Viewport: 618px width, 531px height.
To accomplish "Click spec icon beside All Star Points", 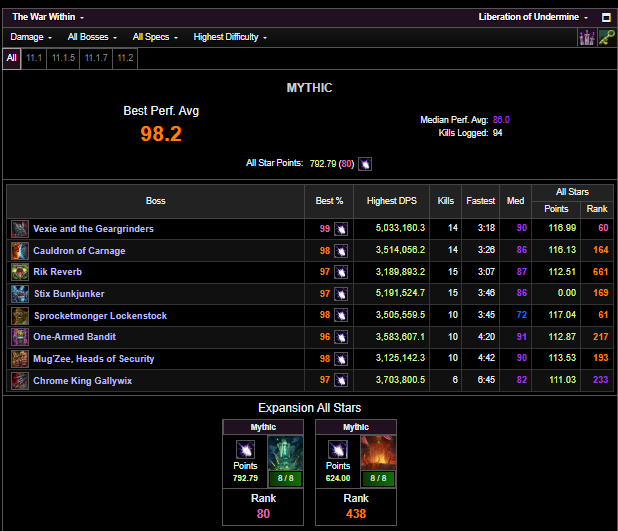I will pyautogui.click(x=365, y=164).
